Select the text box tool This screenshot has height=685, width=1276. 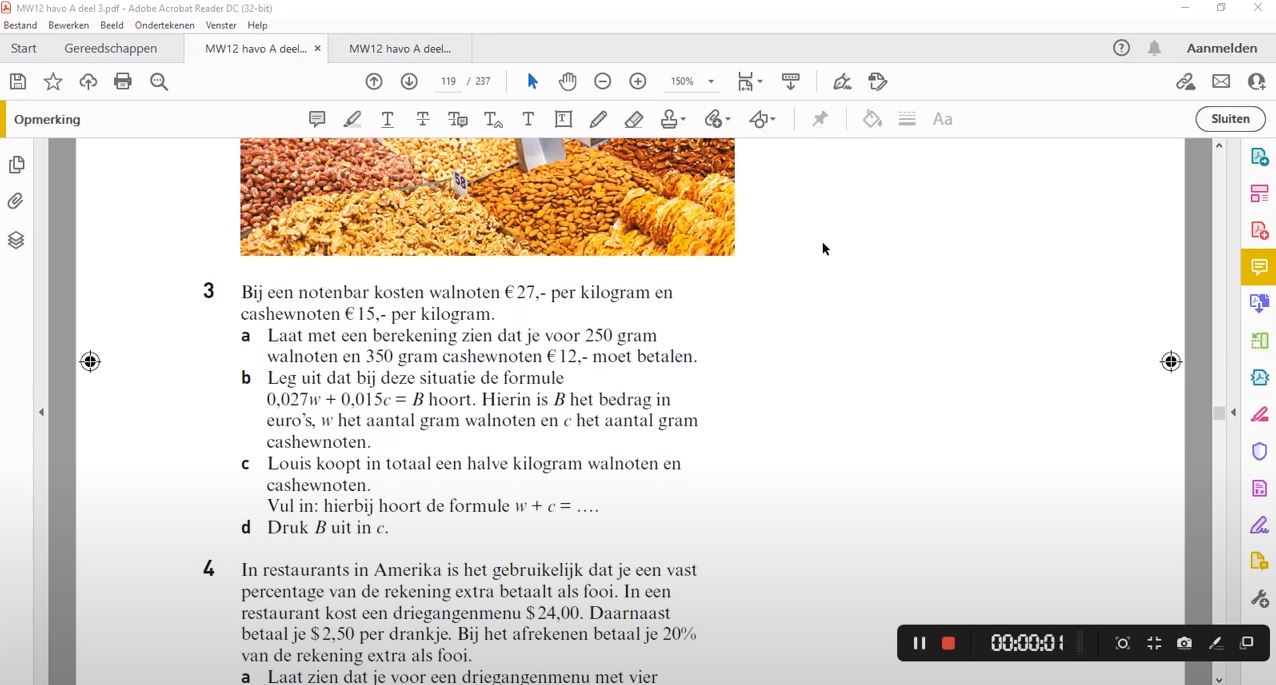564,120
